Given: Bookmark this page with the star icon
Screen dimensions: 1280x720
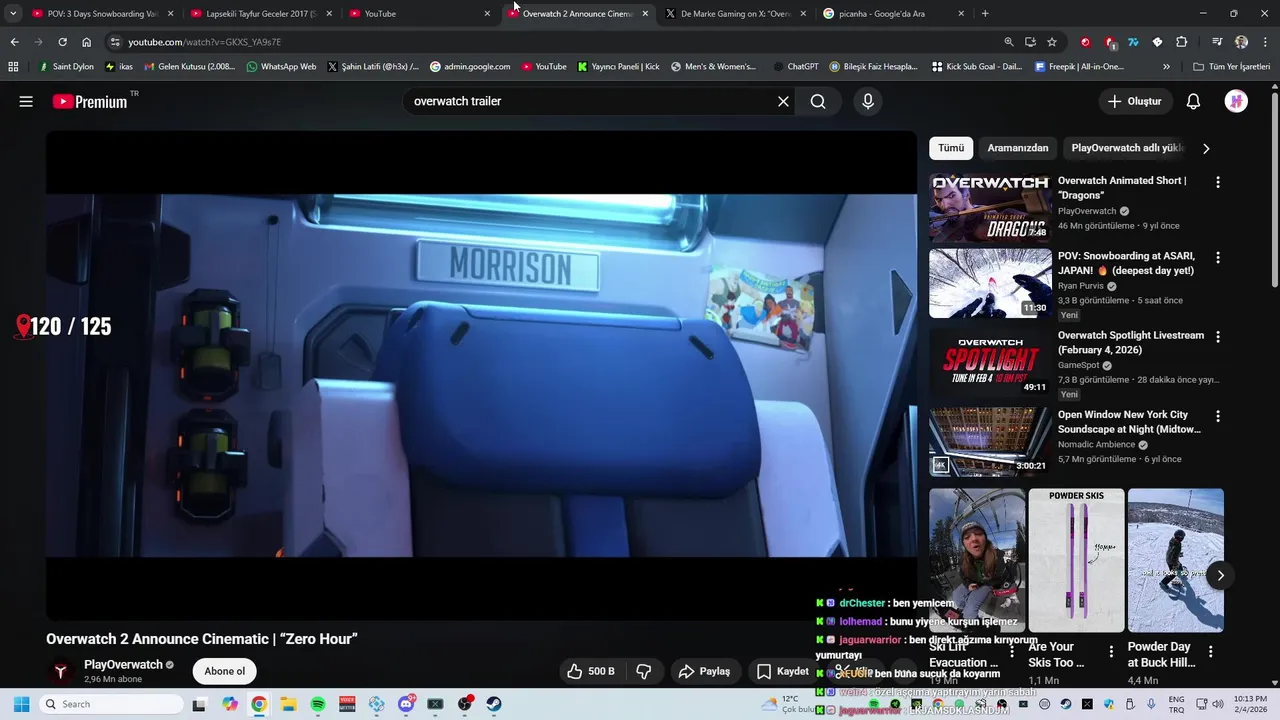Looking at the screenshot, I should [x=1052, y=42].
